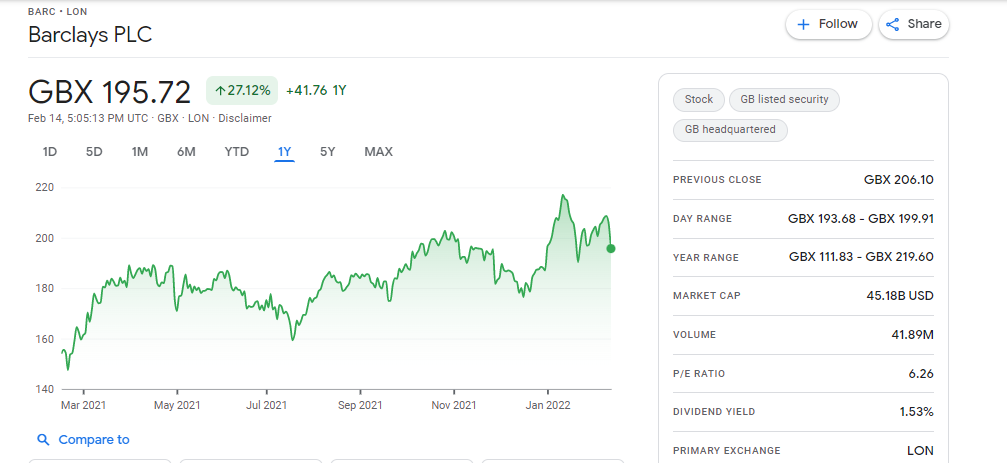Click the PRIMARY EXCHANGE label
Screen dimensions: 1007x463
coord(727,451)
